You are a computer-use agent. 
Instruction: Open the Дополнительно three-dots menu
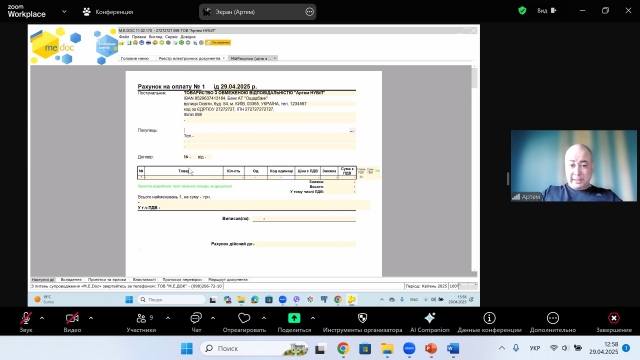click(x=553, y=322)
